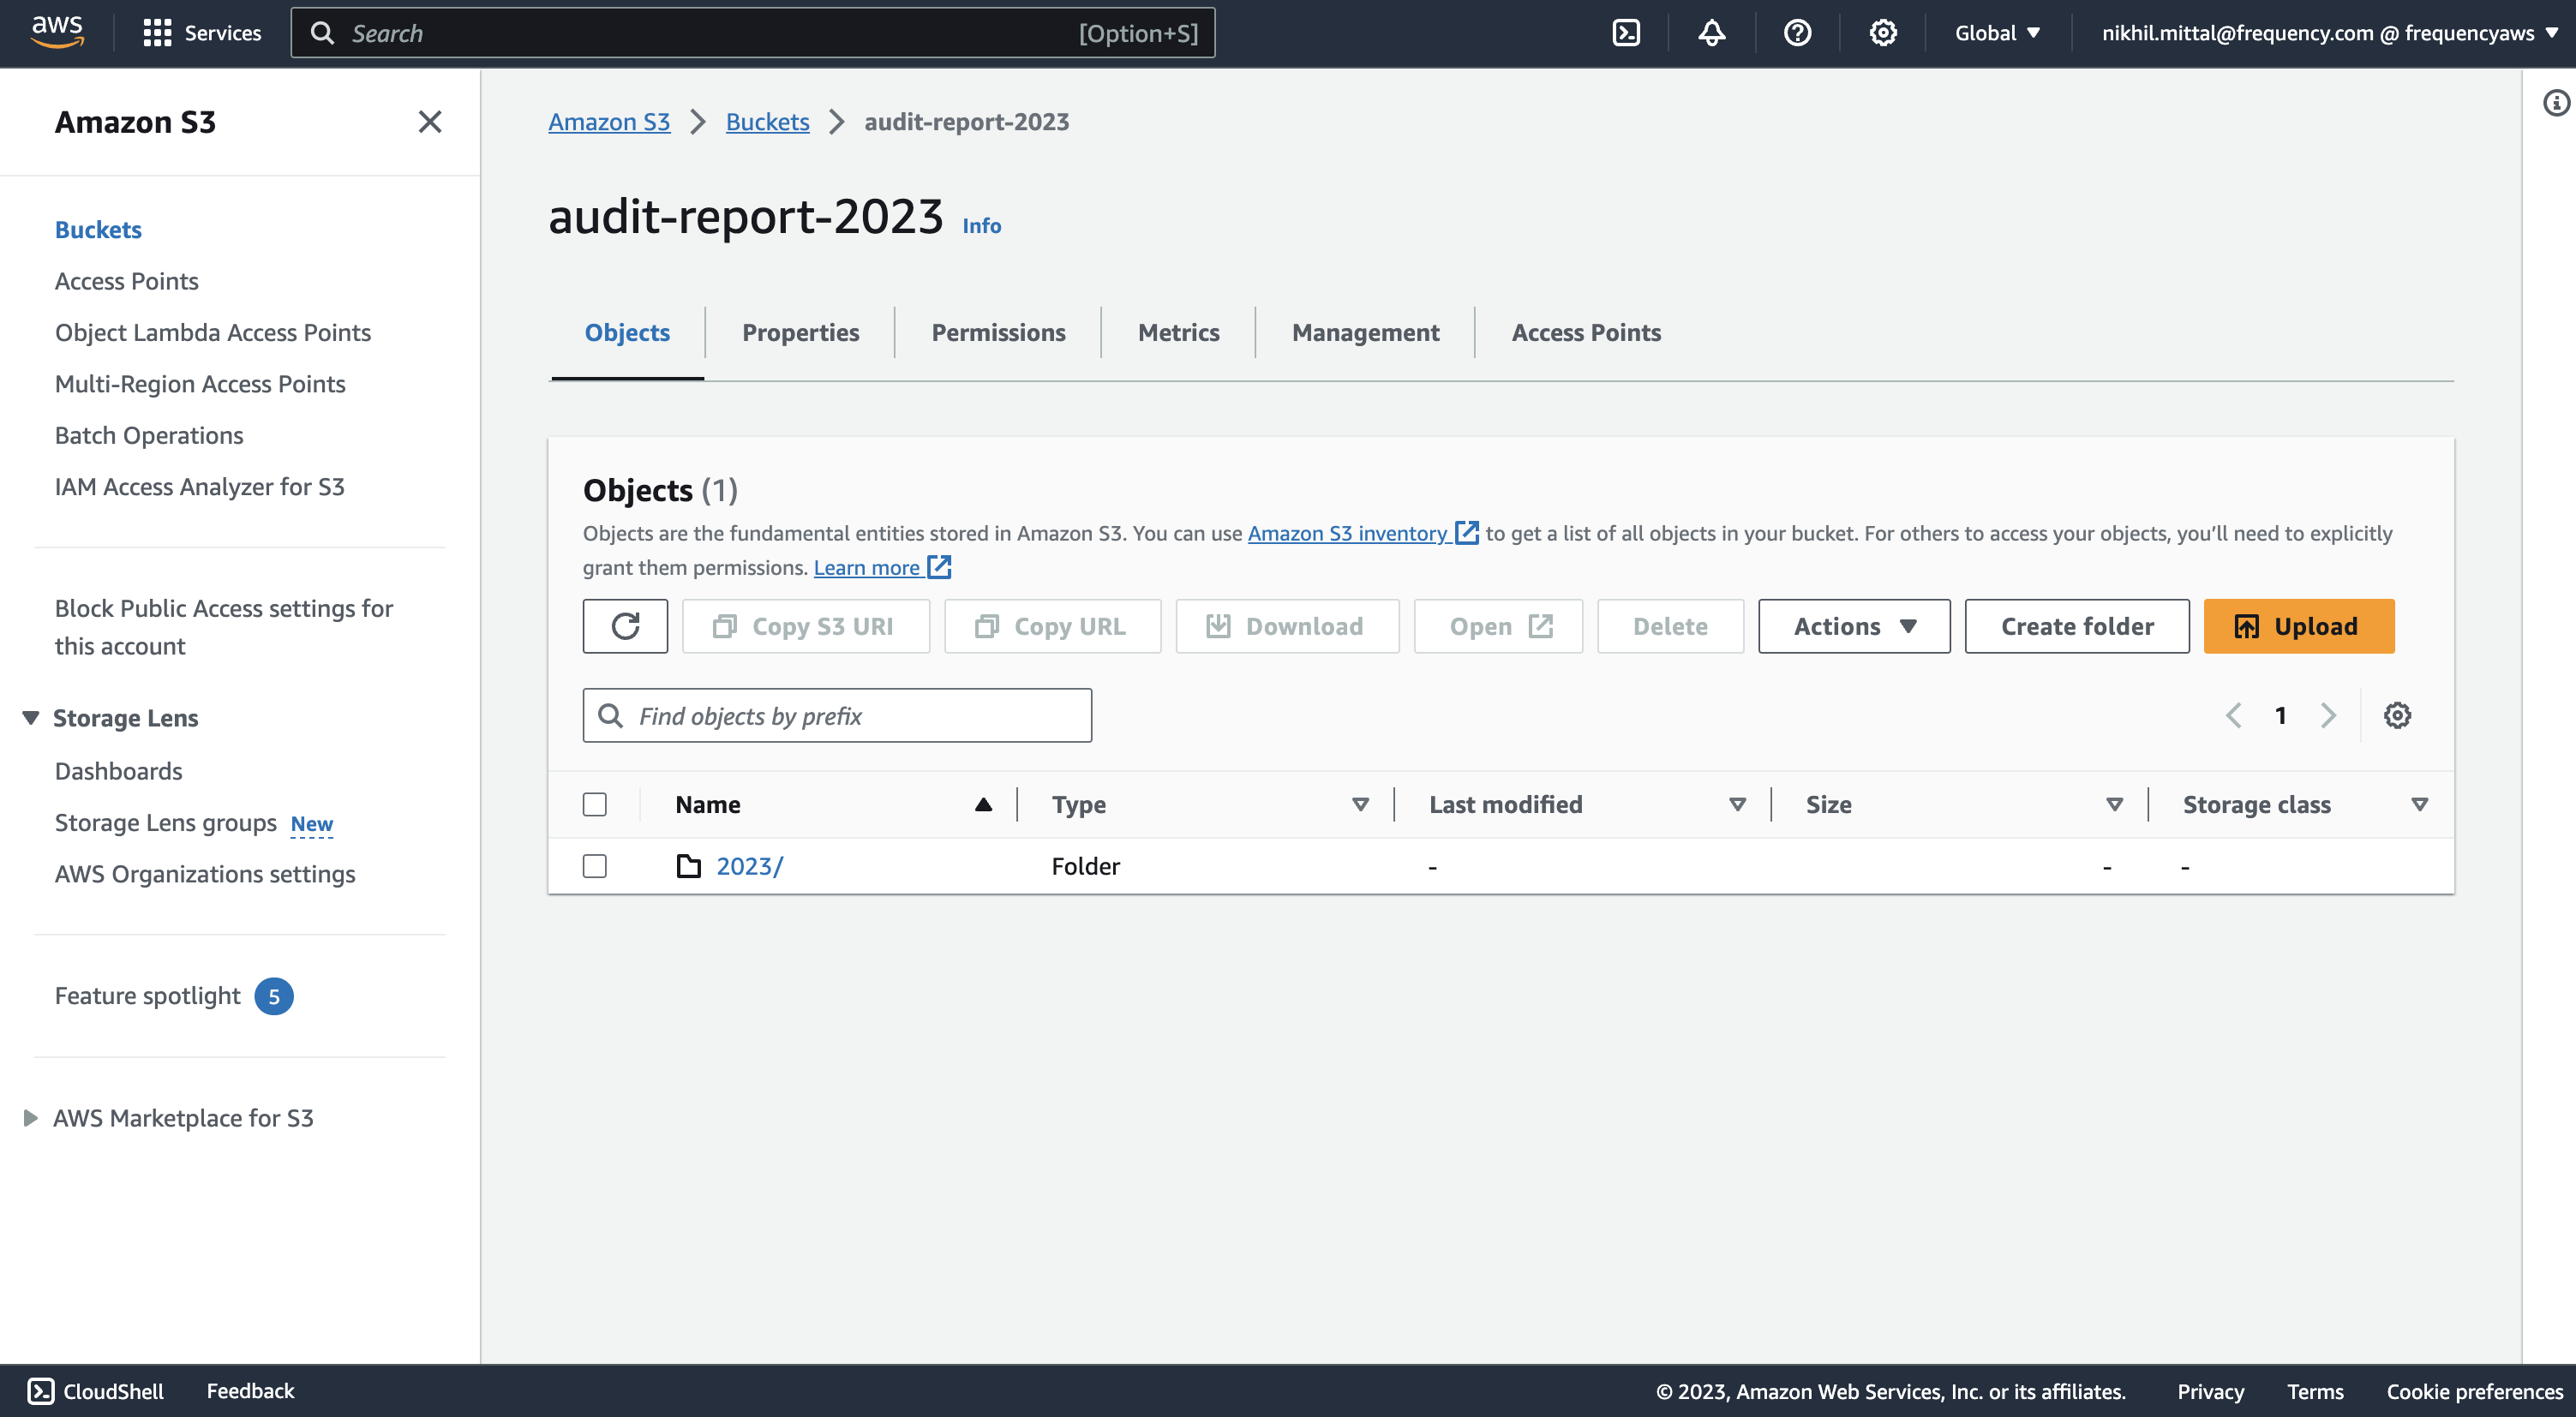The width and height of the screenshot is (2576, 1417).
Task: Sort by Last modified column arrow
Action: [1738, 804]
